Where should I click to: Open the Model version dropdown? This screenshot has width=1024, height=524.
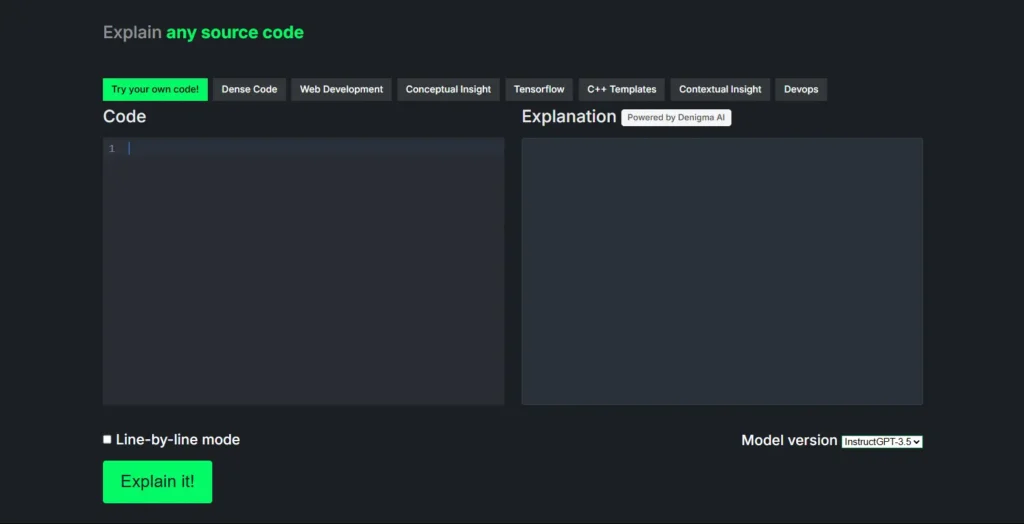[882, 442]
